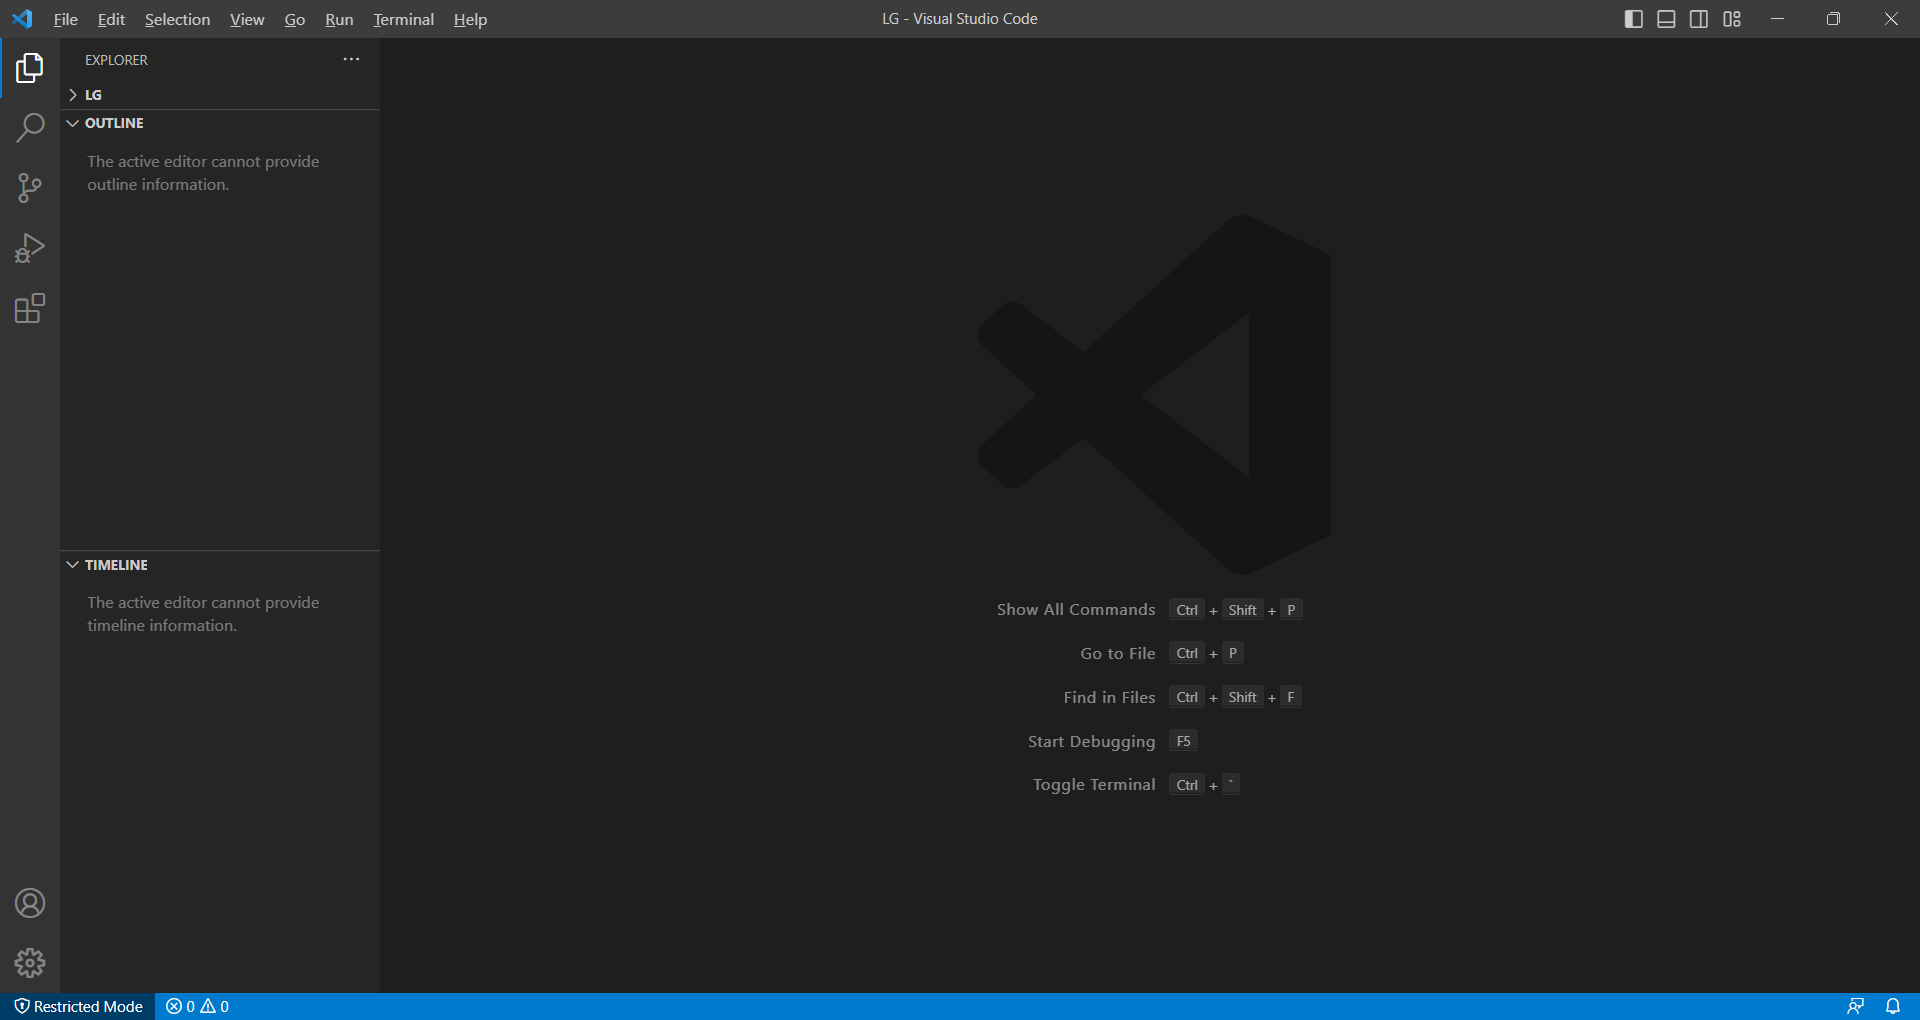Viewport: 1920px width, 1020px height.
Task: Click the timeline information unavailable message
Action: coord(203,614)
